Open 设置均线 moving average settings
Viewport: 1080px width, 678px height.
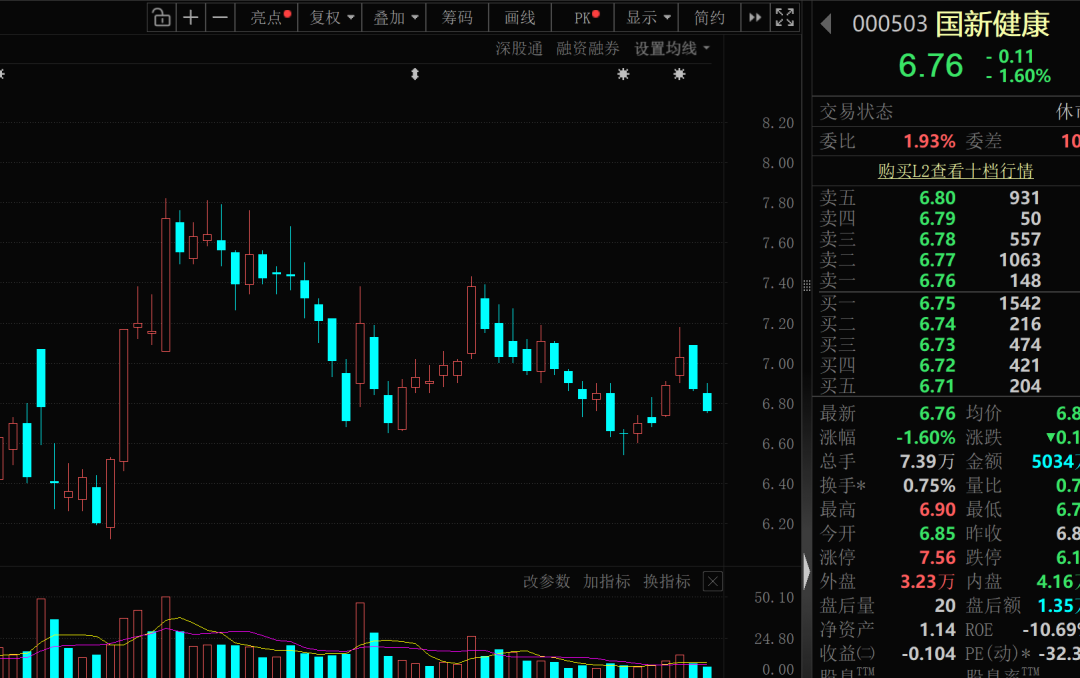click(672, 49)
